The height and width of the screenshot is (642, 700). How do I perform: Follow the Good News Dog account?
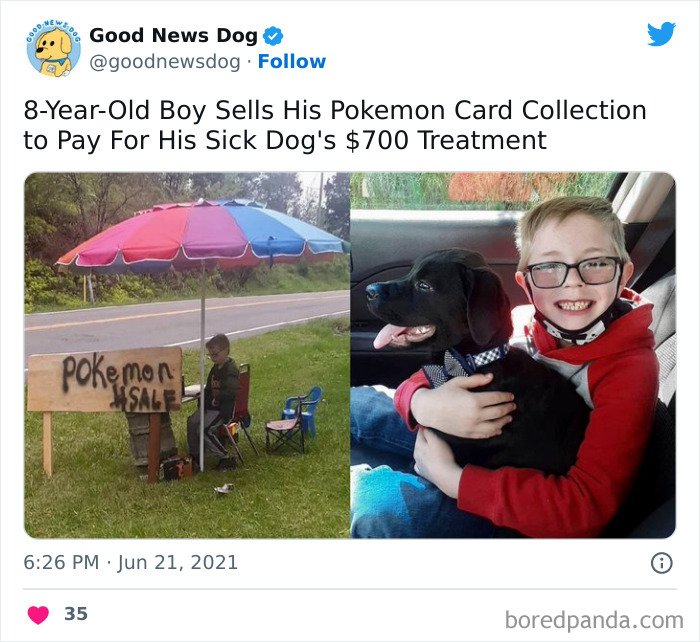pyautogui.click(x=292, y=62)
